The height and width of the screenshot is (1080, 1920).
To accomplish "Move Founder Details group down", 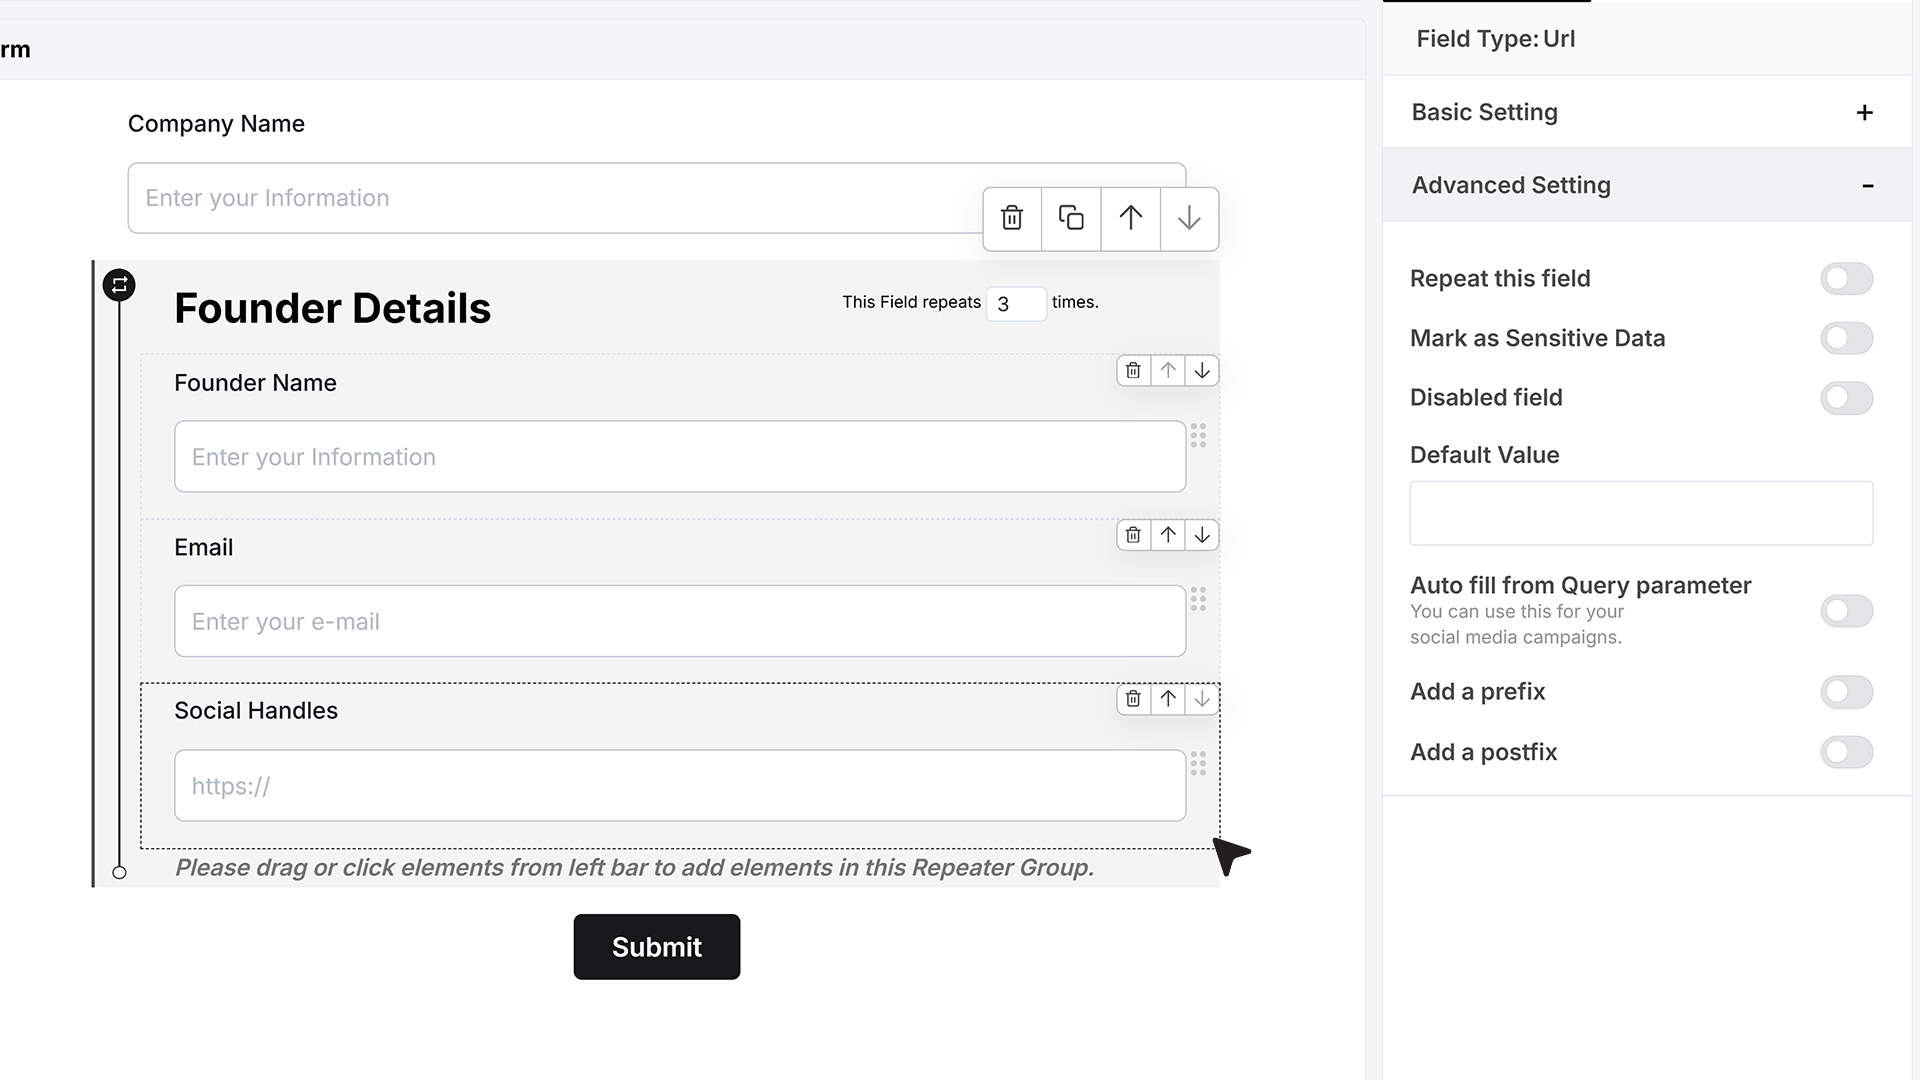I will coord(1189,218).
